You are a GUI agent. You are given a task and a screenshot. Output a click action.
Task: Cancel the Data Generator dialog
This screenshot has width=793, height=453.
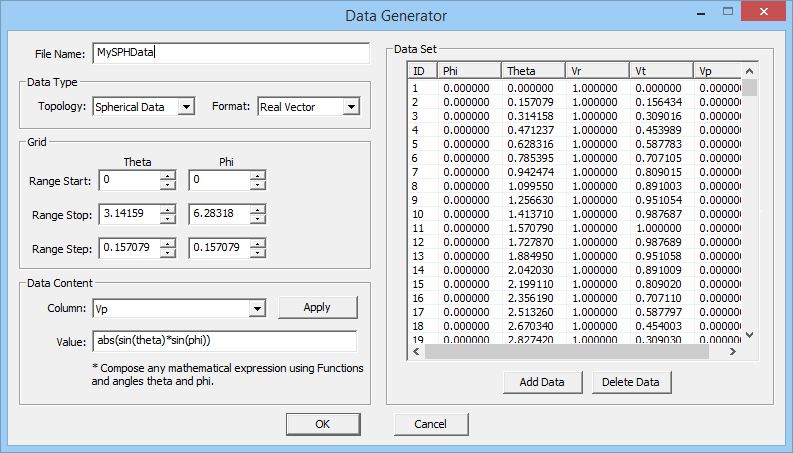pyautogui.click(x=430, y=424)
